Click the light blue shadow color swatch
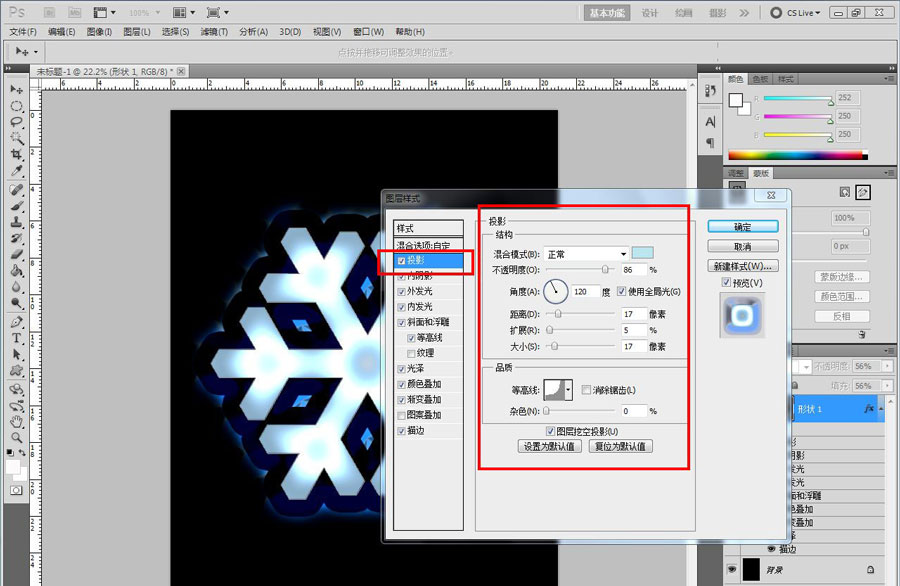This screenshot has height=586, width=900. pyautogui.click(x=642, y=254)
